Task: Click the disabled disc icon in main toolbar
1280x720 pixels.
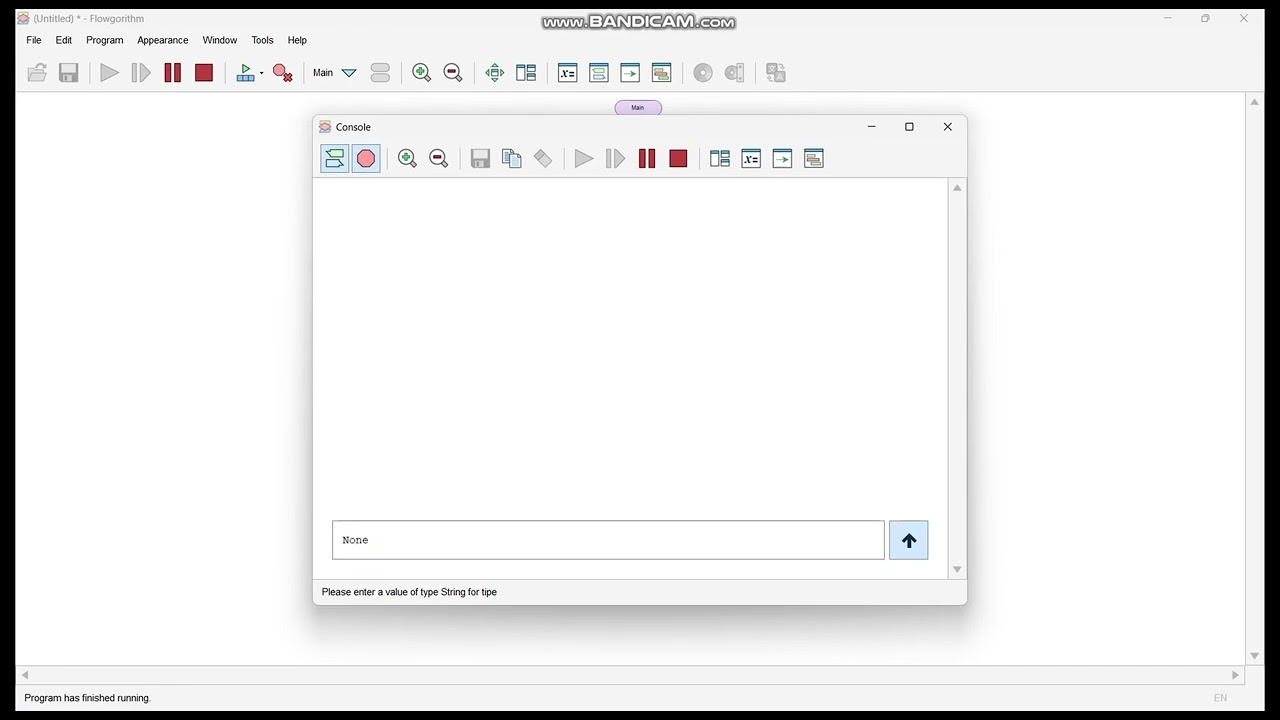Action: (x=703, y=72)
